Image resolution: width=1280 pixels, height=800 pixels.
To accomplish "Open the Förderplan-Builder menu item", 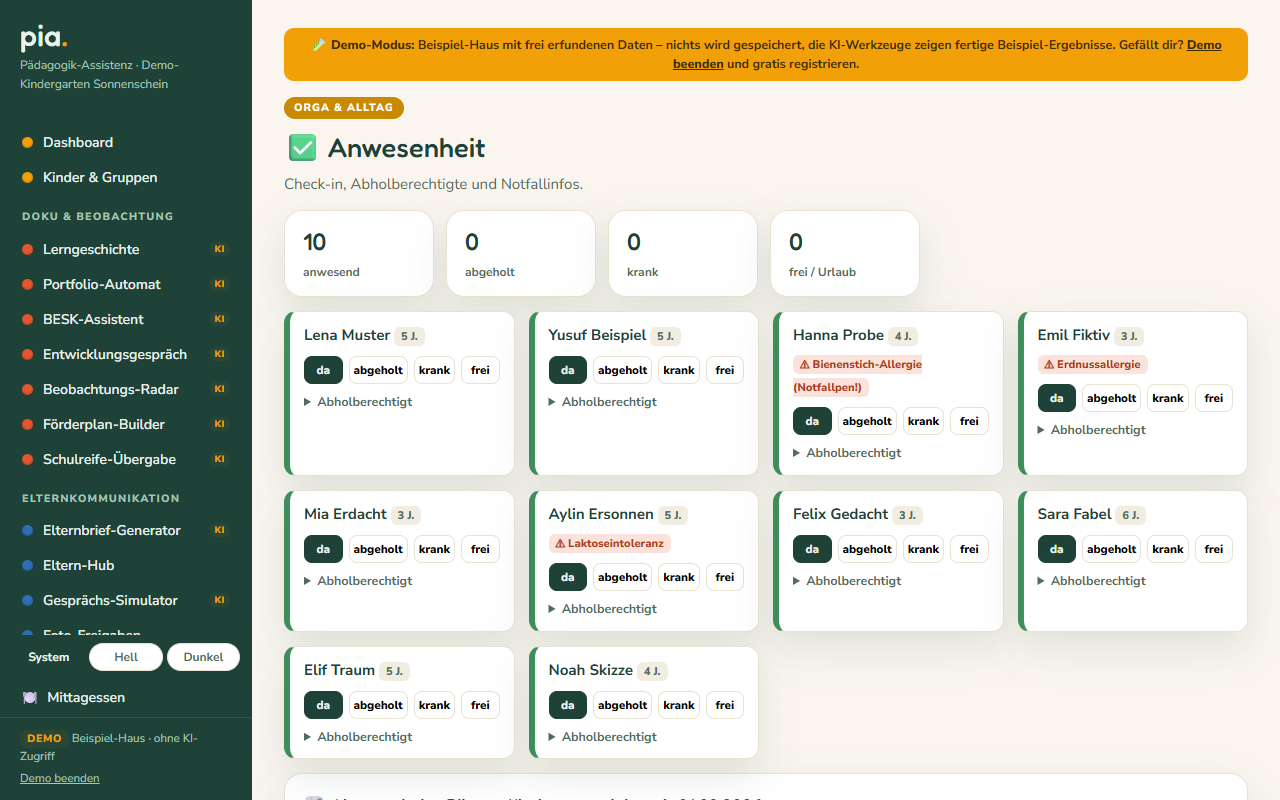I will click(104, 424).
